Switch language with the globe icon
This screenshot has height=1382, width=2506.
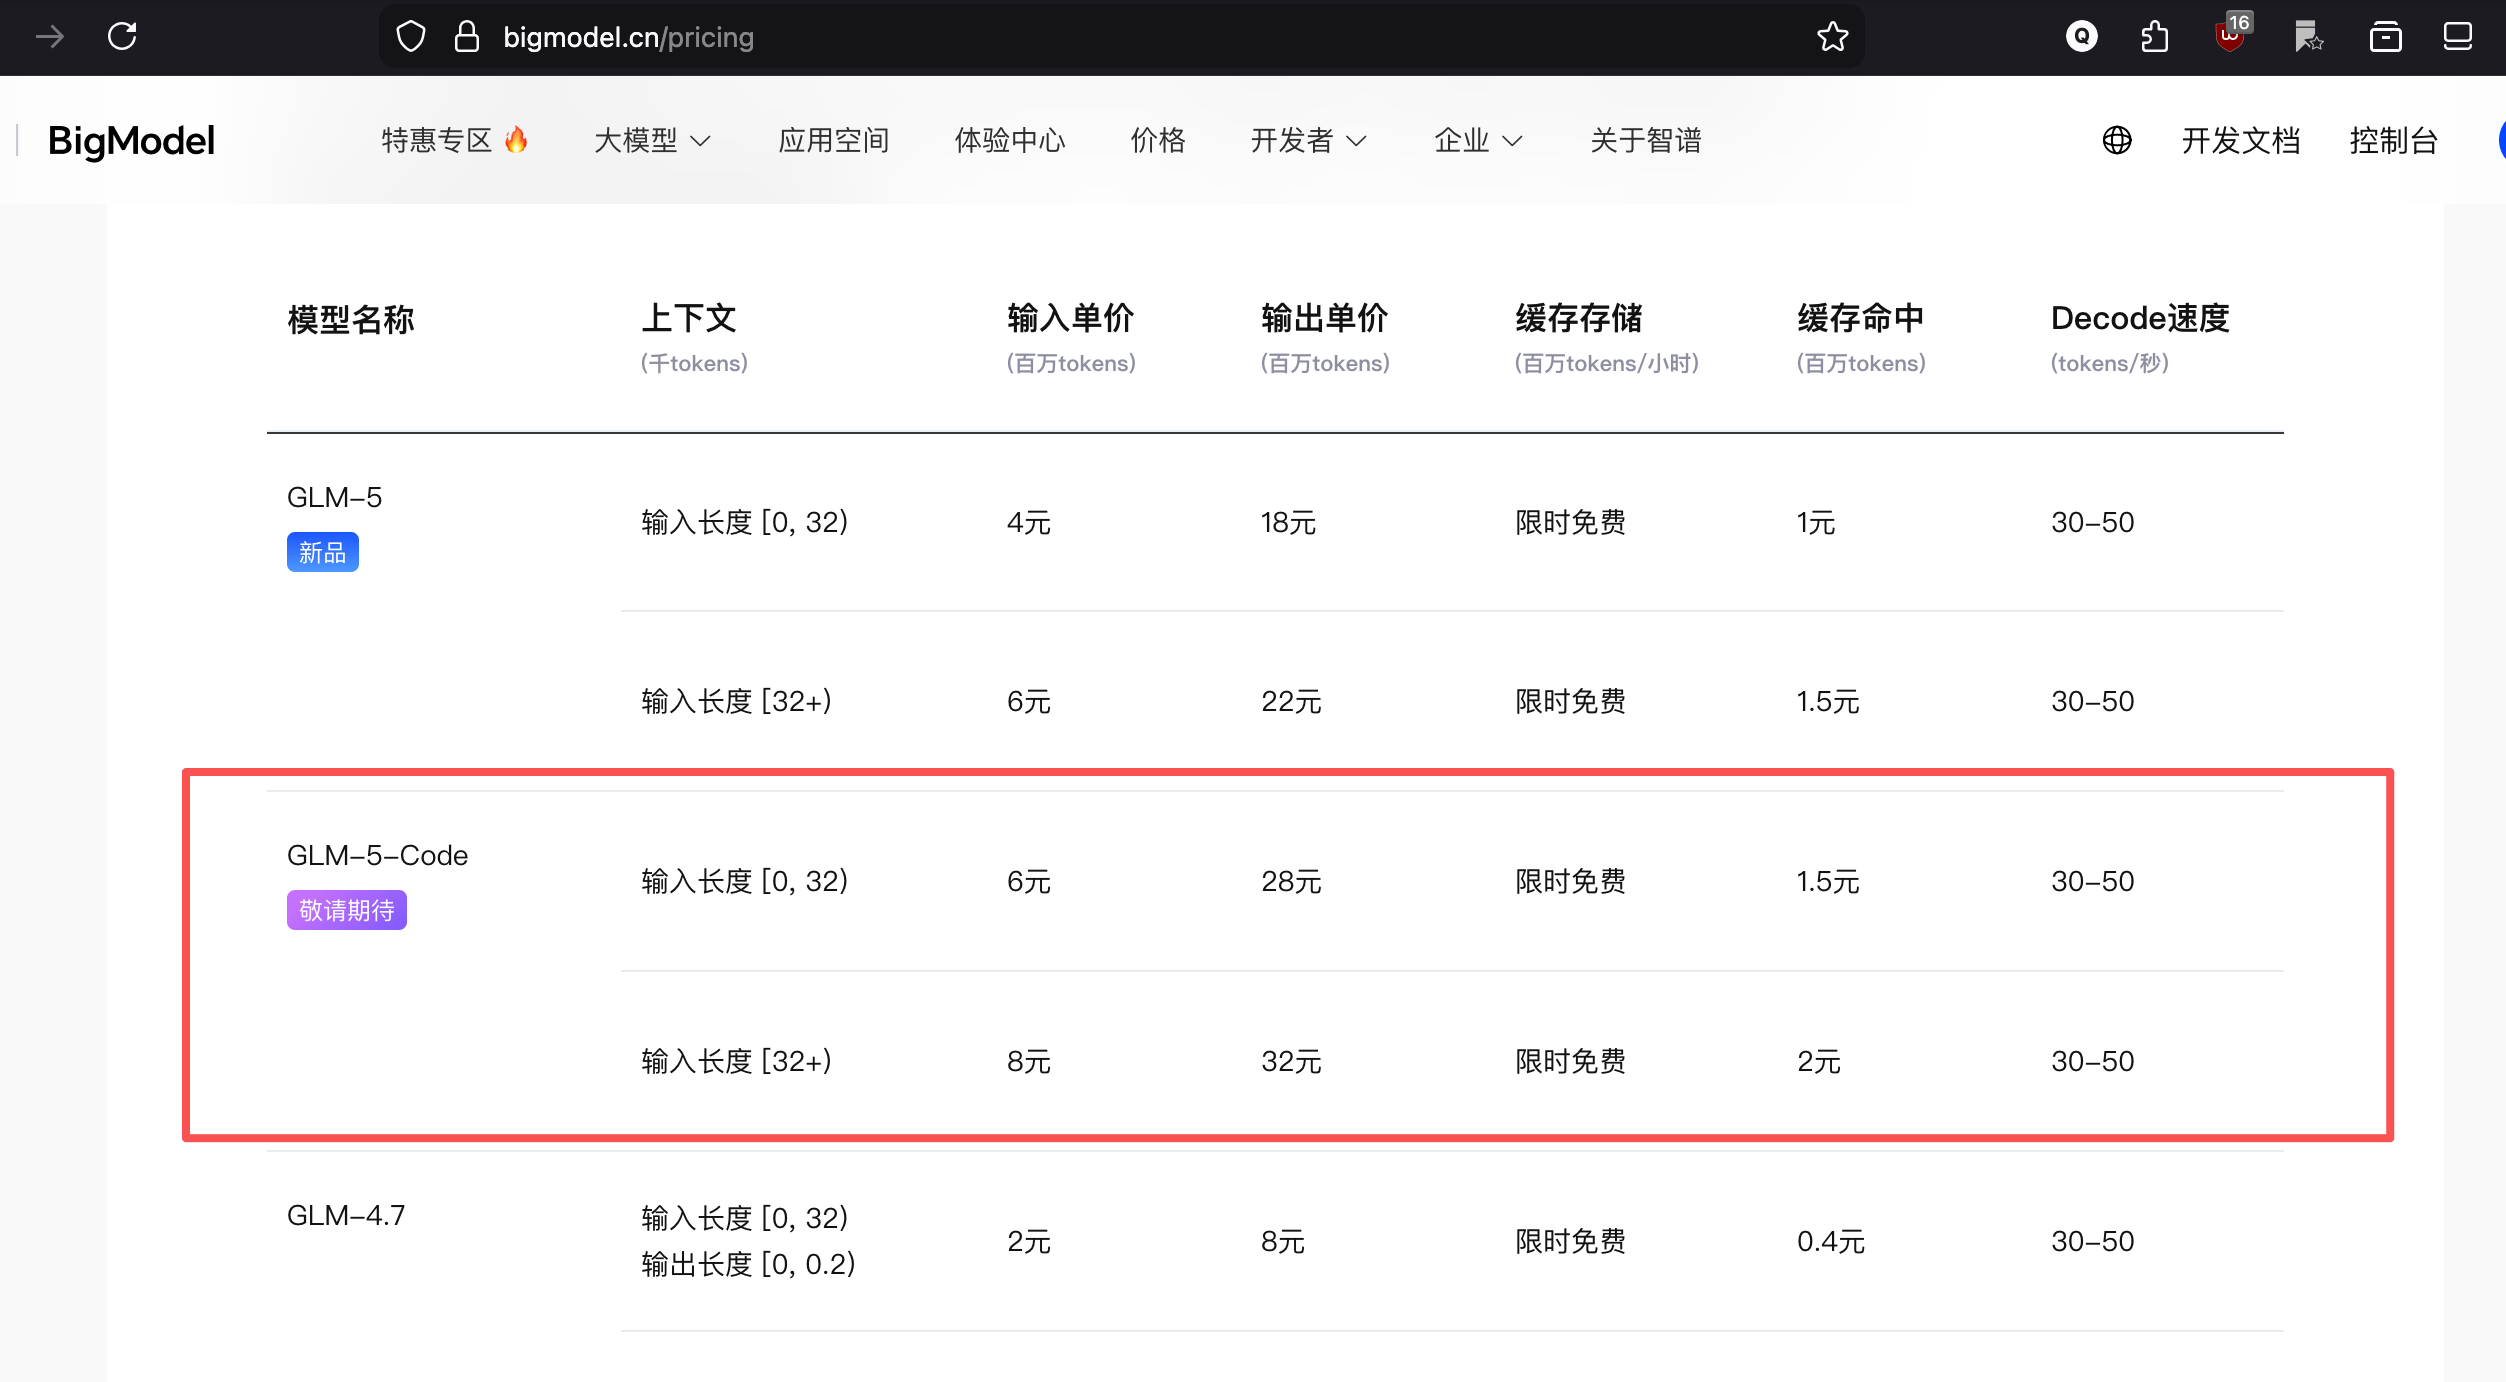(2117, 140)
